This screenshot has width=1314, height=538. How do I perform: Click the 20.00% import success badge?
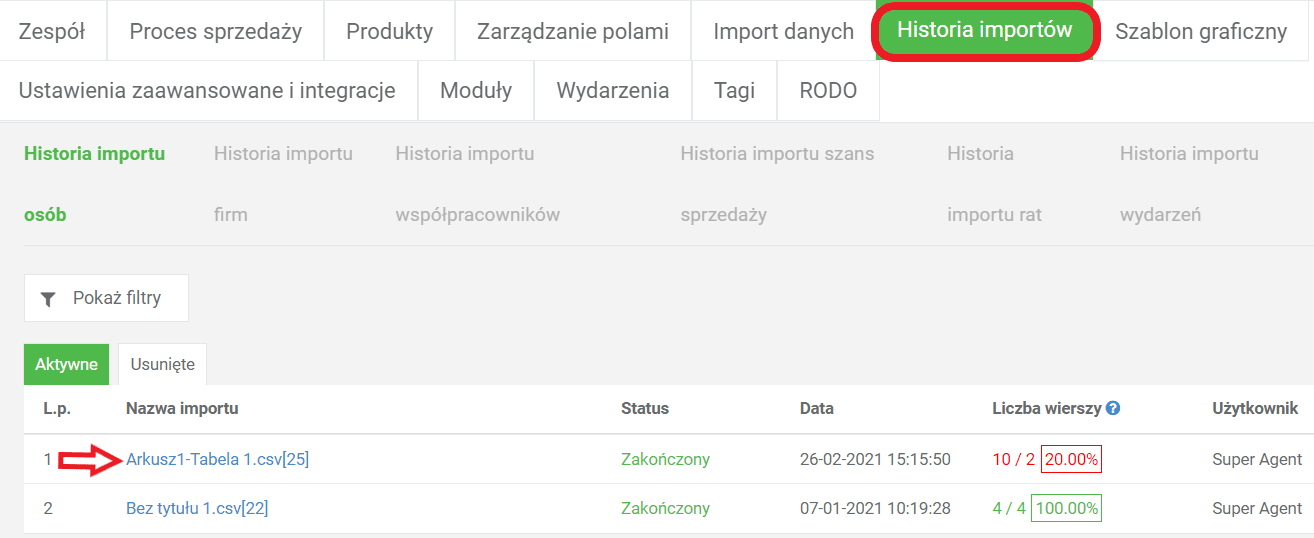1071,460
